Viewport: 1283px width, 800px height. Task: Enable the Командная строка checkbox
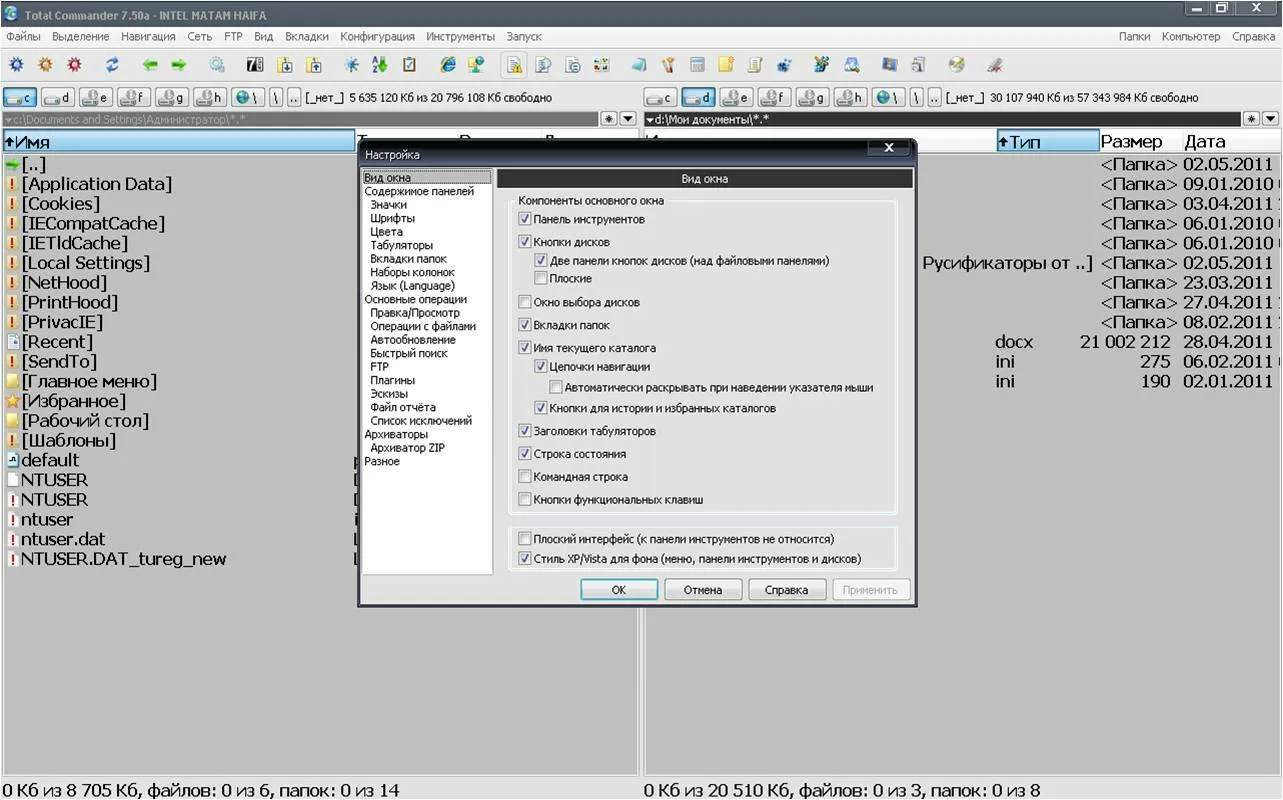pos(525,477)
